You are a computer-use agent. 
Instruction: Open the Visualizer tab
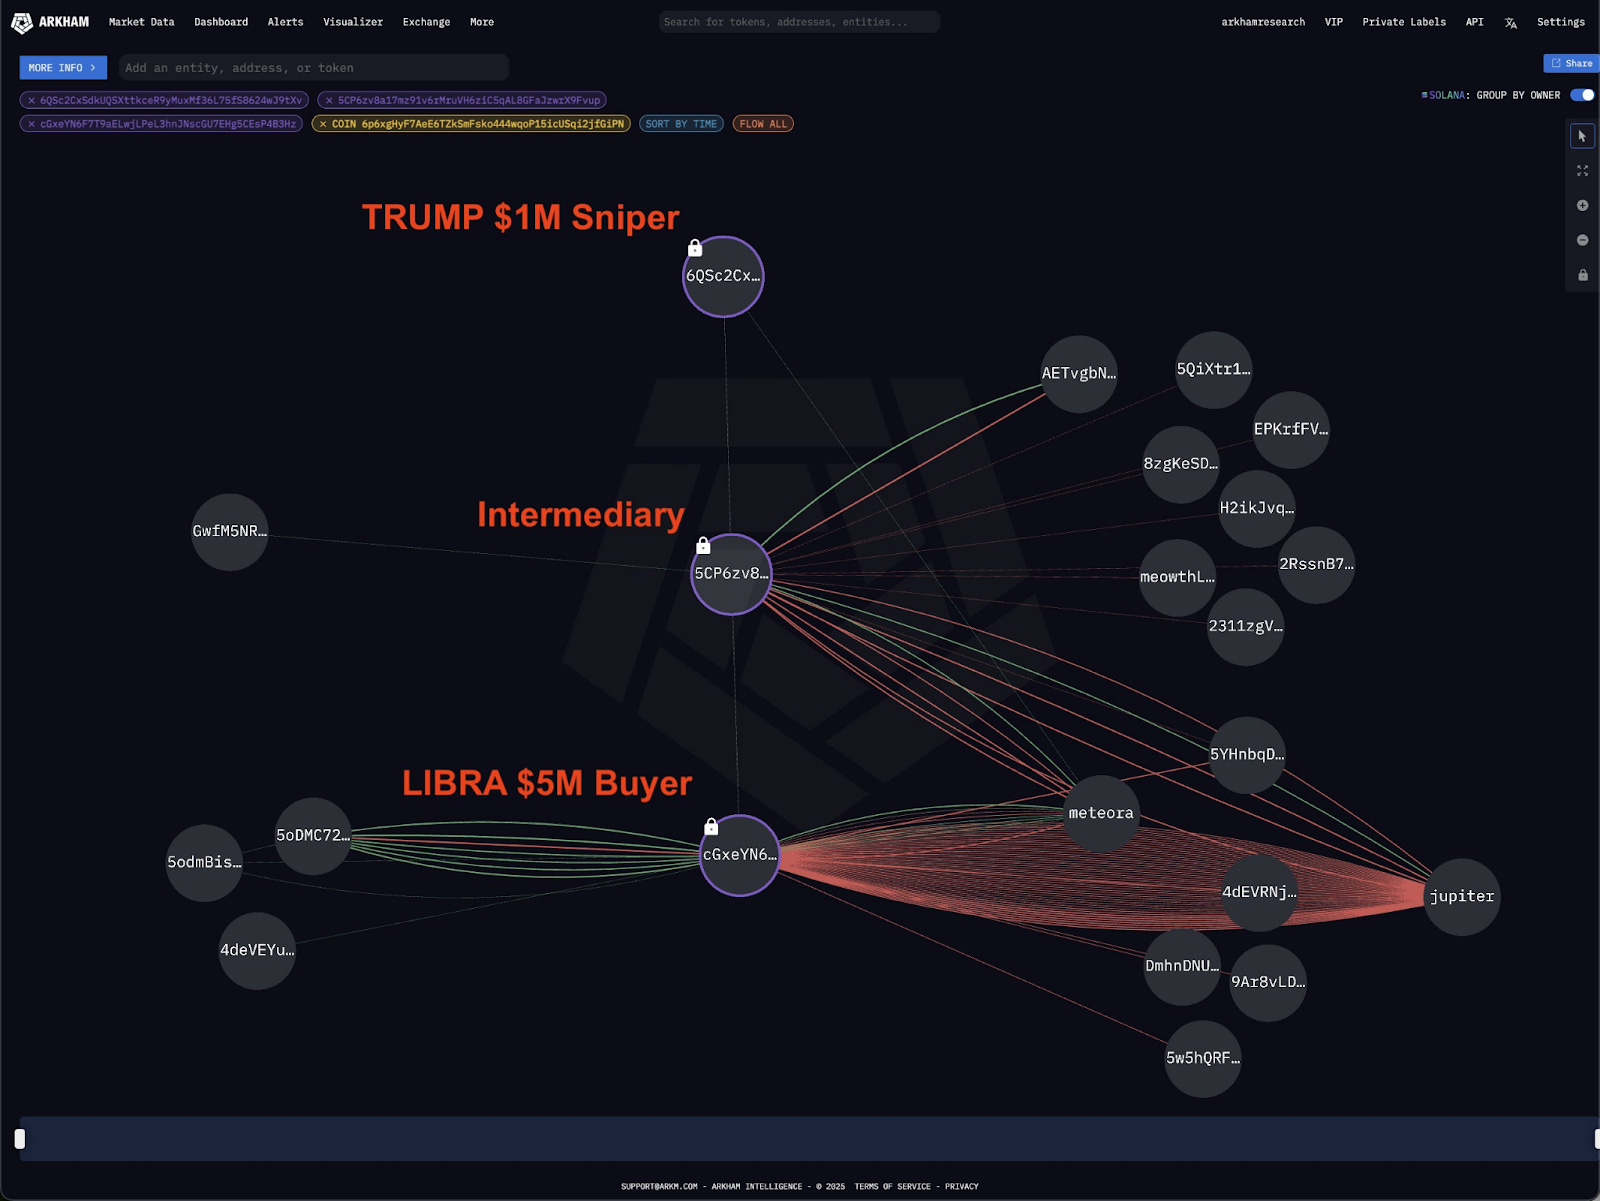pyautogui.click(x=353, y=22)
